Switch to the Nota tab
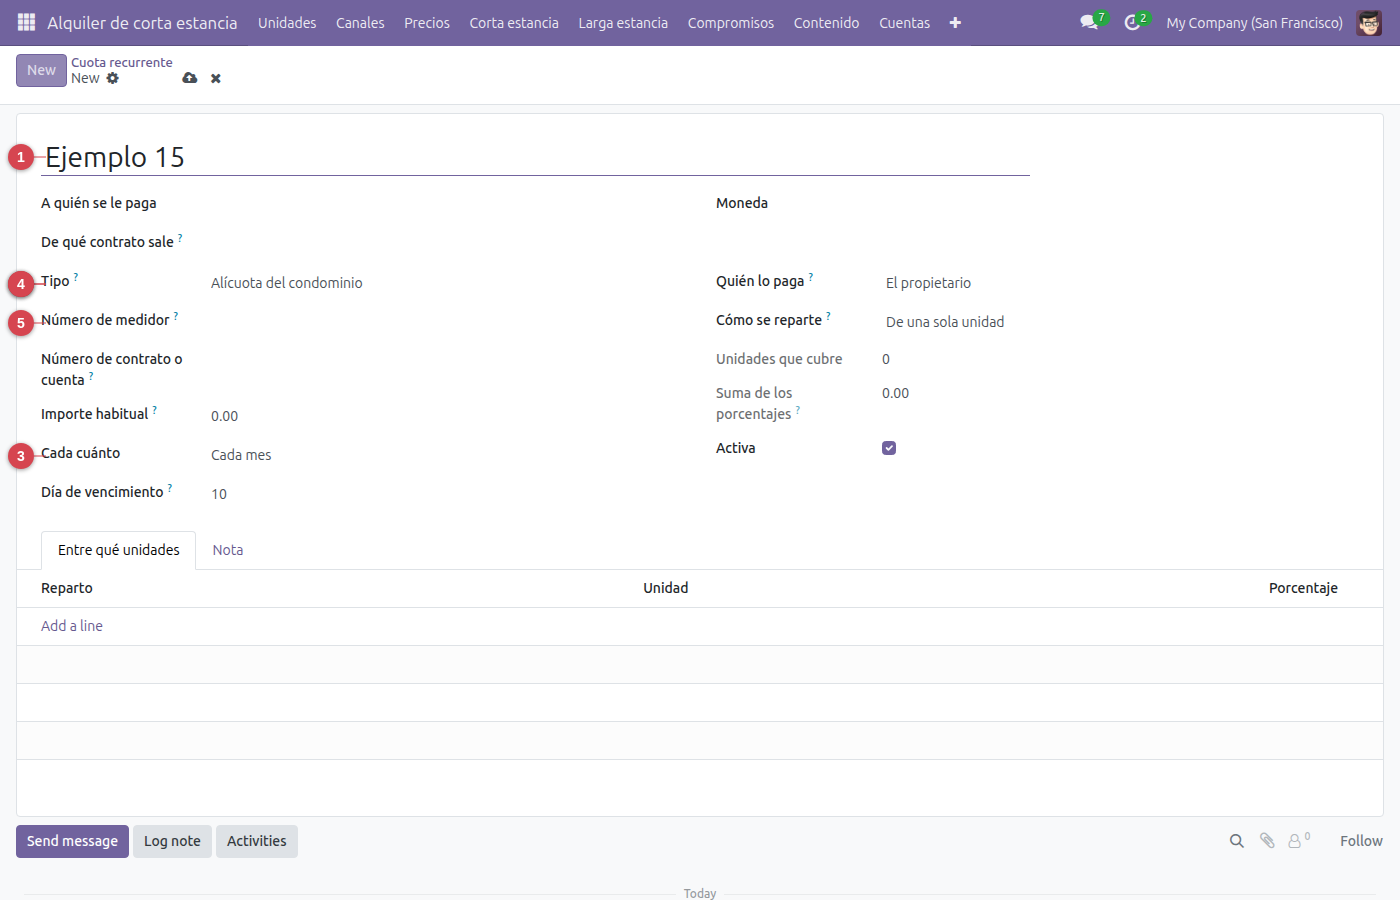 [x=228, y=550]
